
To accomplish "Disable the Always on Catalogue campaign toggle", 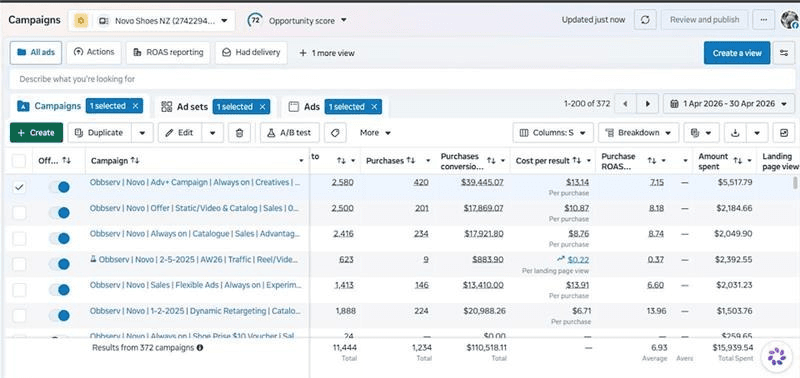I will click(x=59, y=238).
